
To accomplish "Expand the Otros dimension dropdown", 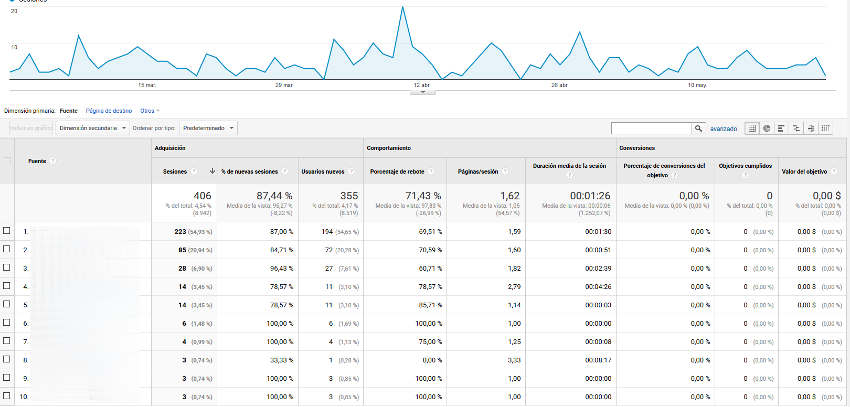I will pyautogui.click(x=150, y=111).
